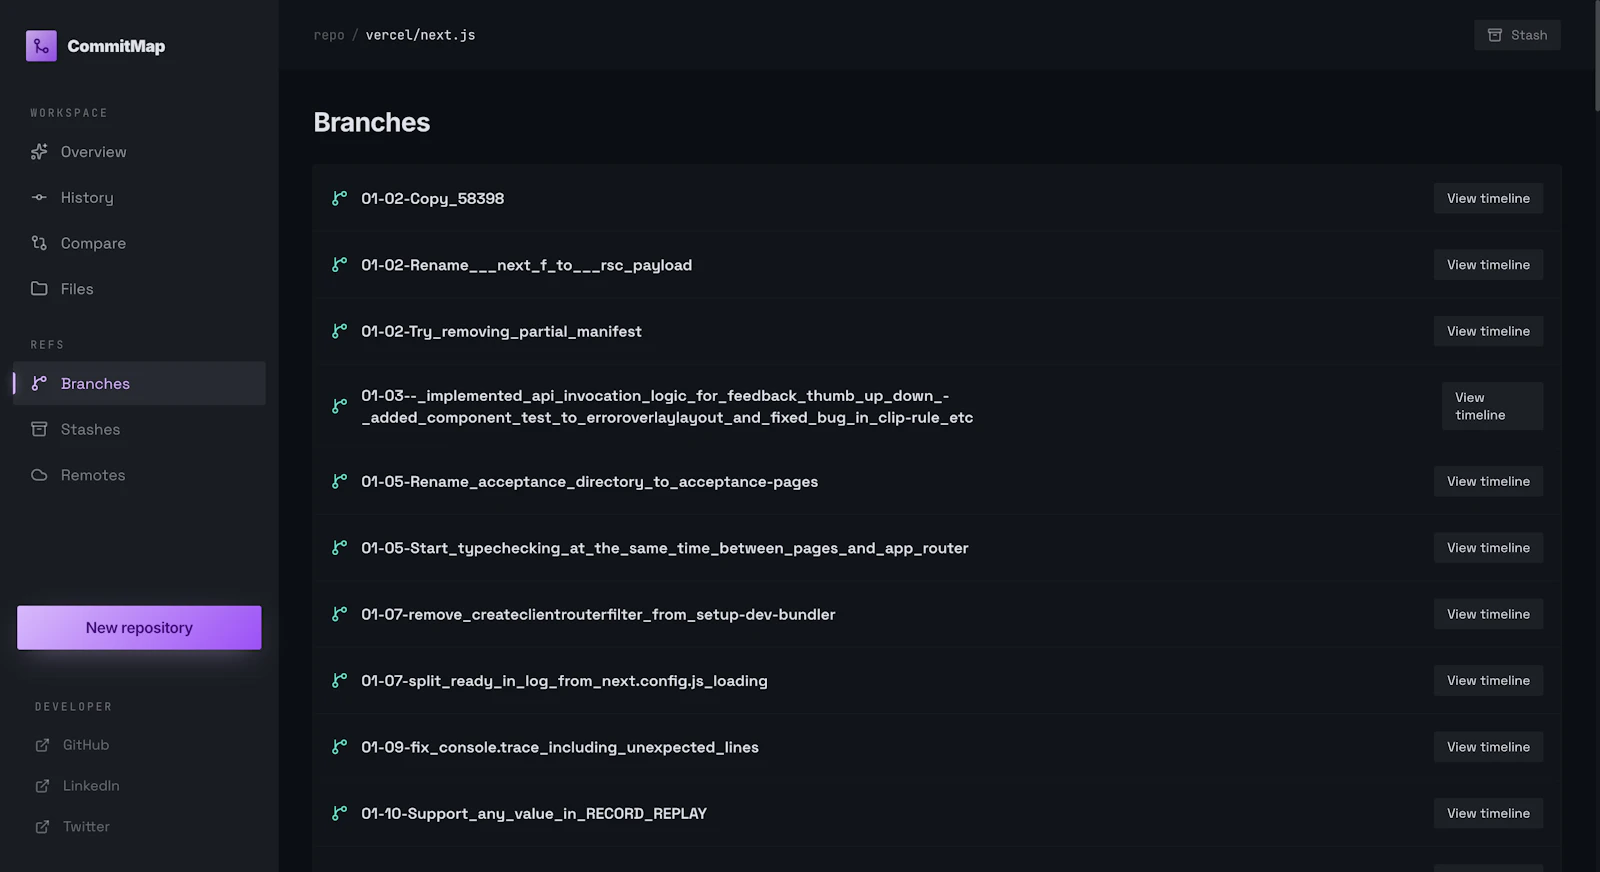This screenshot has height=872, width=1600.
Task: View timeline for the 01-03 feedback_thumb_up_down branch
Action: click(1492, 406)
